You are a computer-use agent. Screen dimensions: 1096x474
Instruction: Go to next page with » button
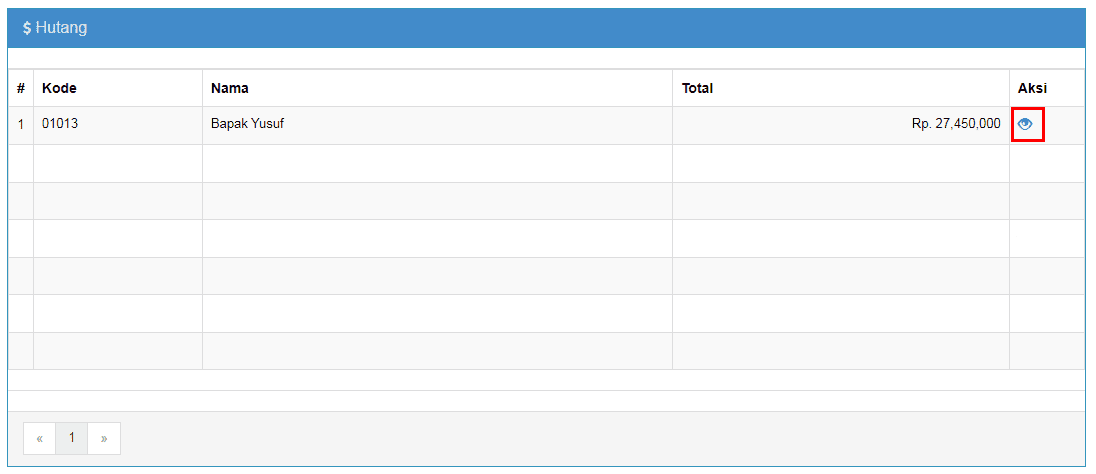(x=104, y=438)
